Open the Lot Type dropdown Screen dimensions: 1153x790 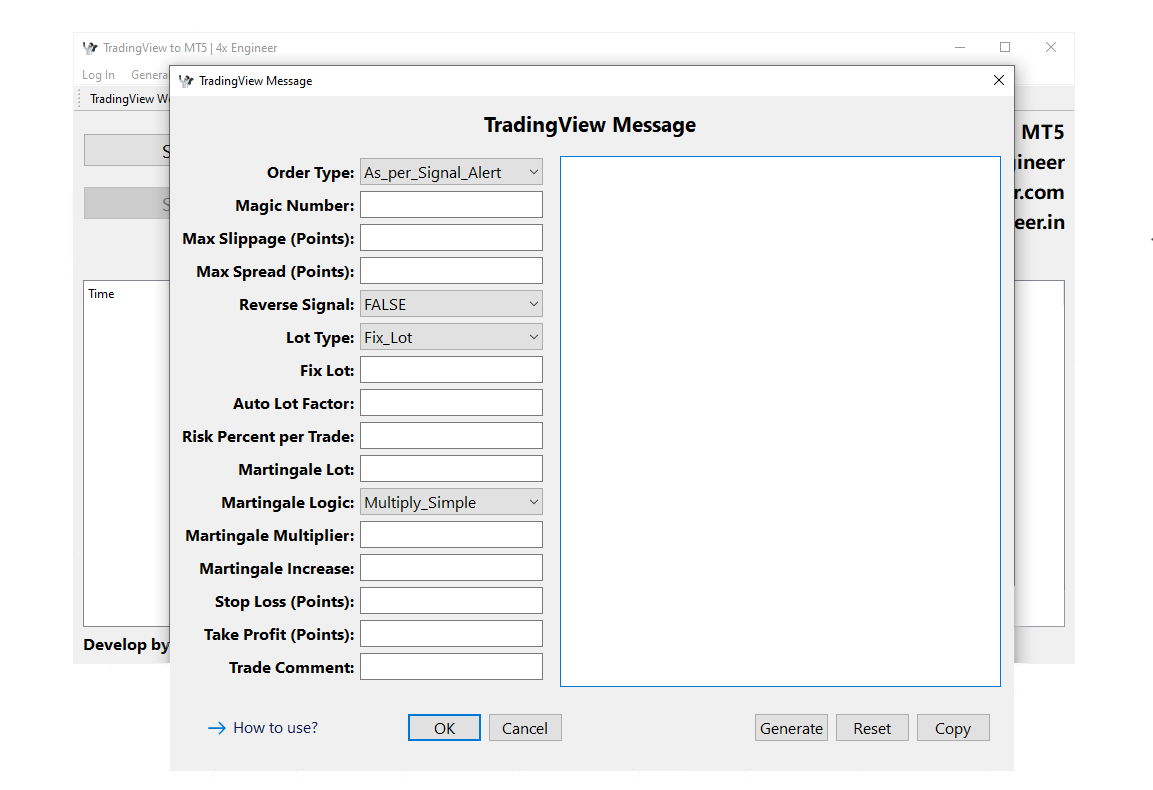pyautogui.click(x=451, y=338)
